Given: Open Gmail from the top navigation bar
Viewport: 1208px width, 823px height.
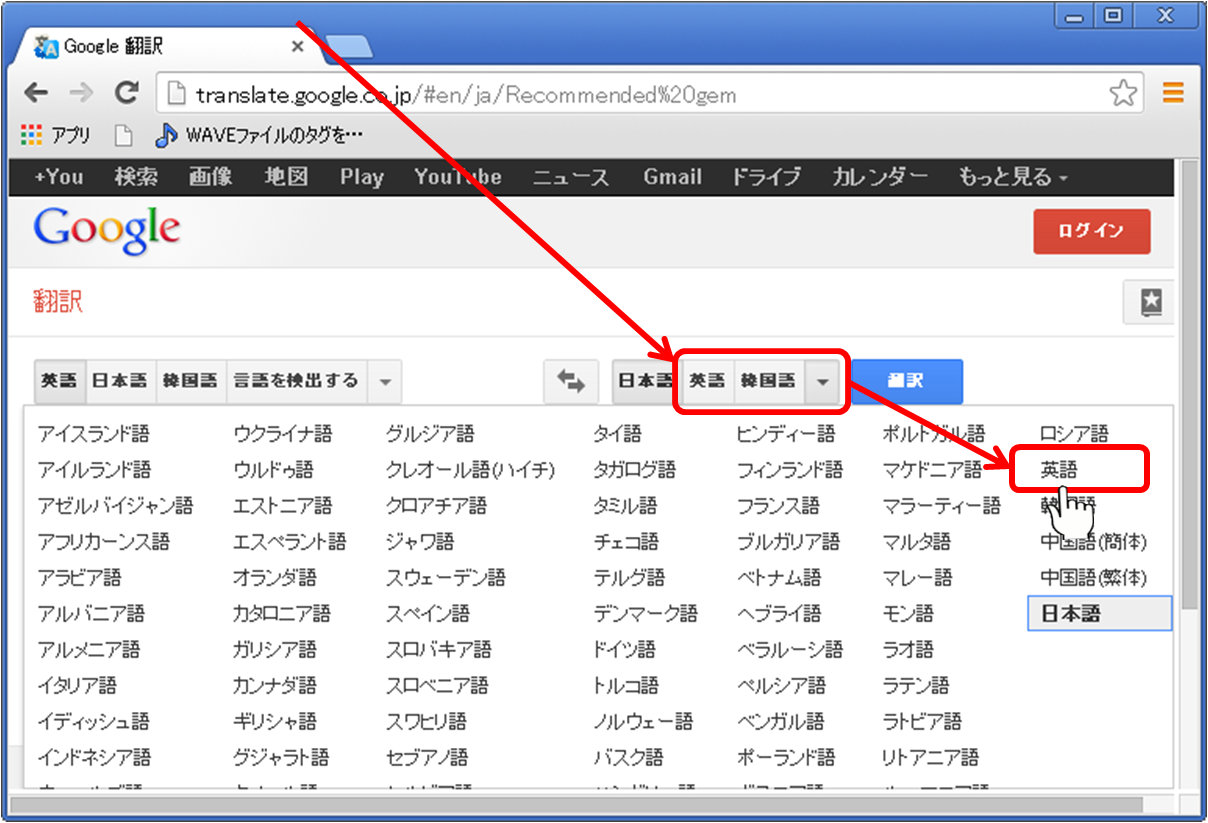Looking at the screenshot, I should click(x=672, y=177).
